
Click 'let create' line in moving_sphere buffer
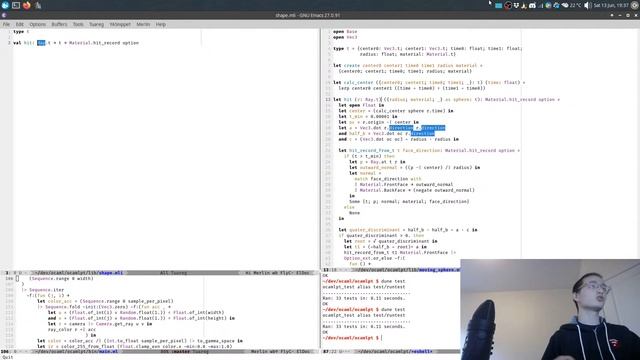point(408,65)
